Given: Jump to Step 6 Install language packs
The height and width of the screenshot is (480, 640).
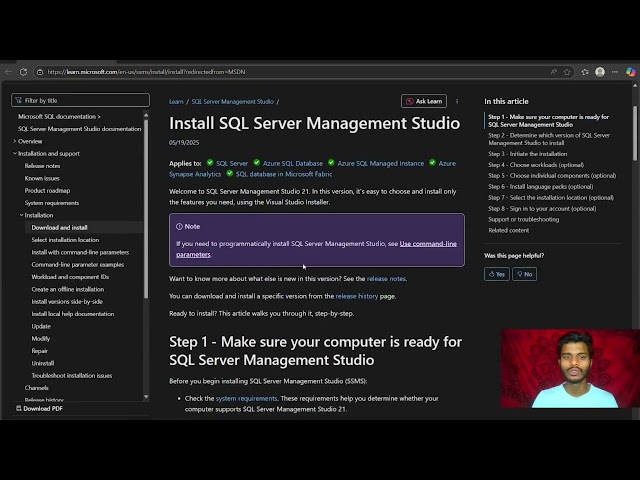Looking at the screenshot, I should [541, 187].
